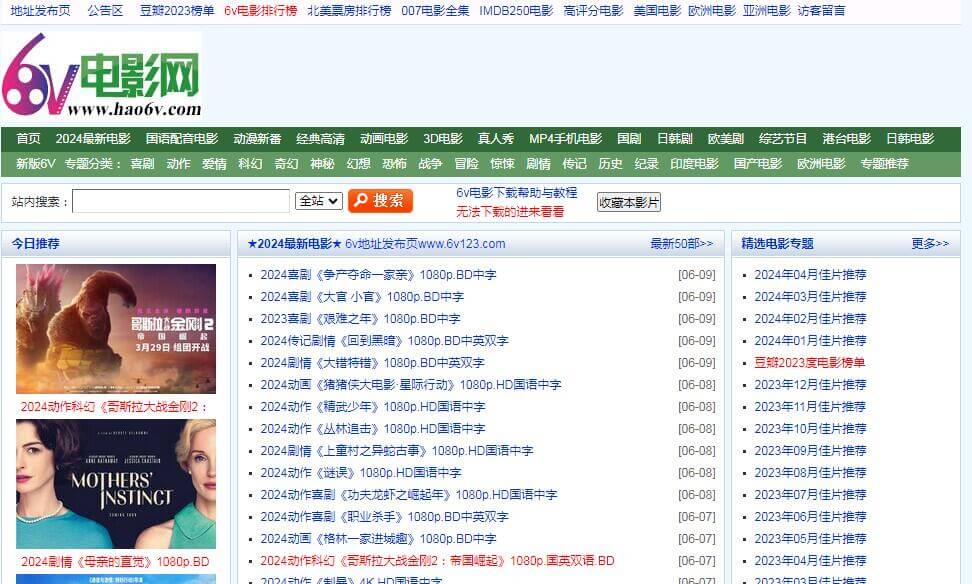Open 2024动画《猪猪侠大电影·星际行动》 link
Image resolution: width=972 pixels, height=584 pixels.
coord(410,385)
